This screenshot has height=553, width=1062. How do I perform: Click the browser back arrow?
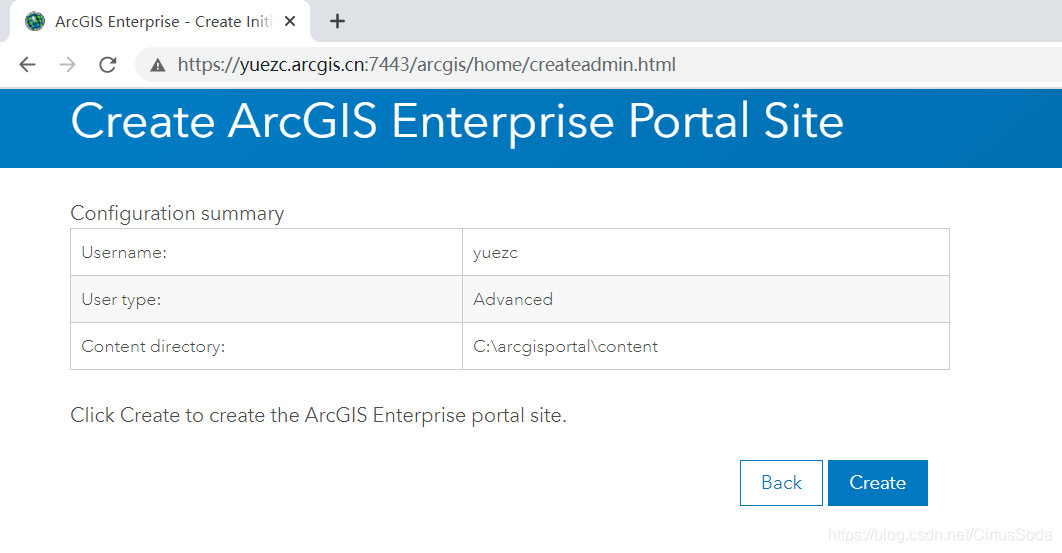[28, 64]
